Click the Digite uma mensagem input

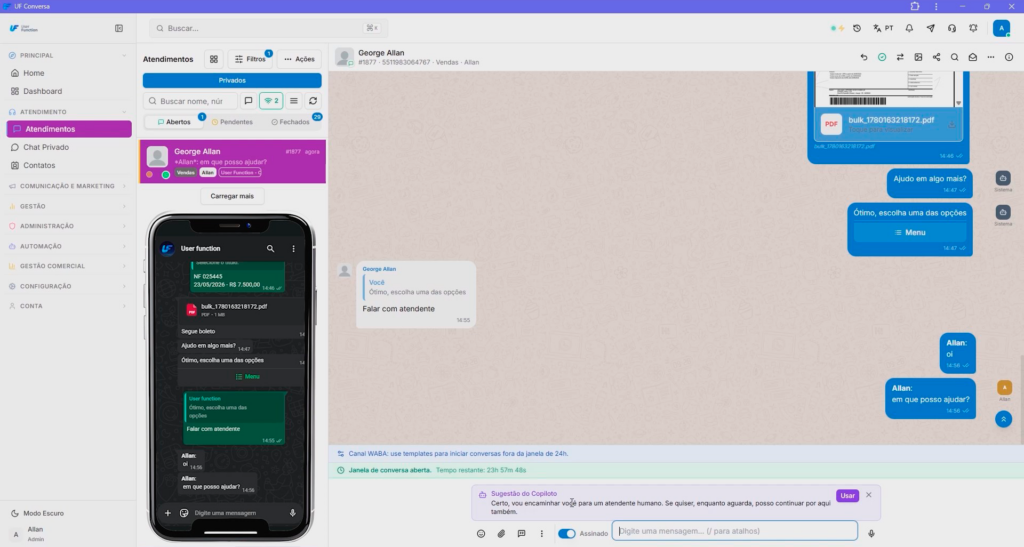[735, 531]
